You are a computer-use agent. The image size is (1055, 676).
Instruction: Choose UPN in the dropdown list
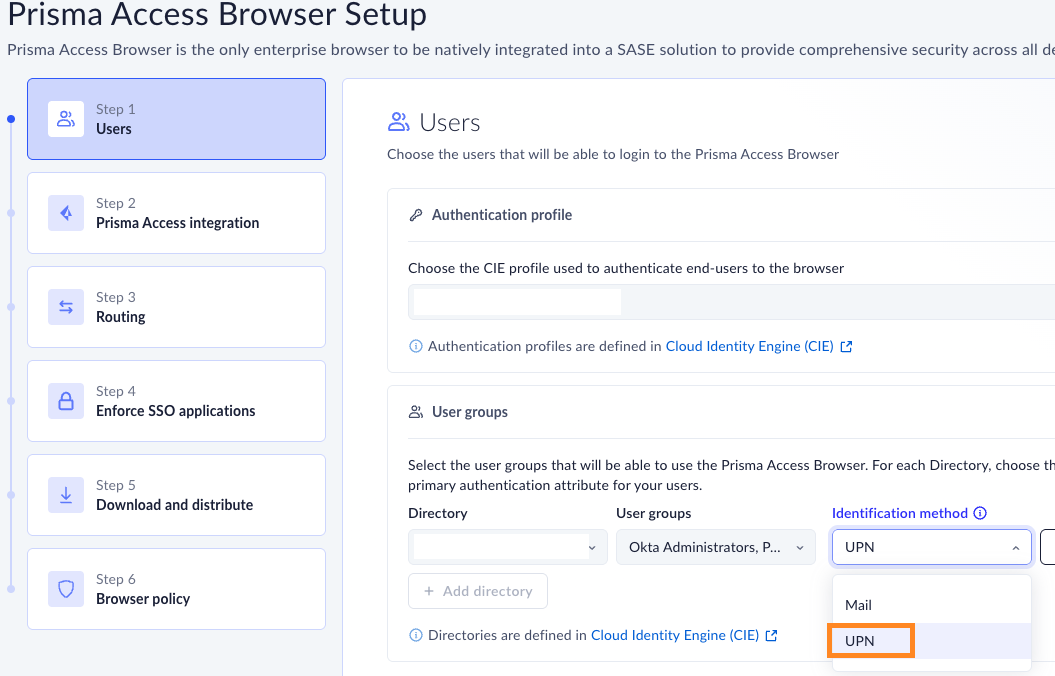pos(860,641)
